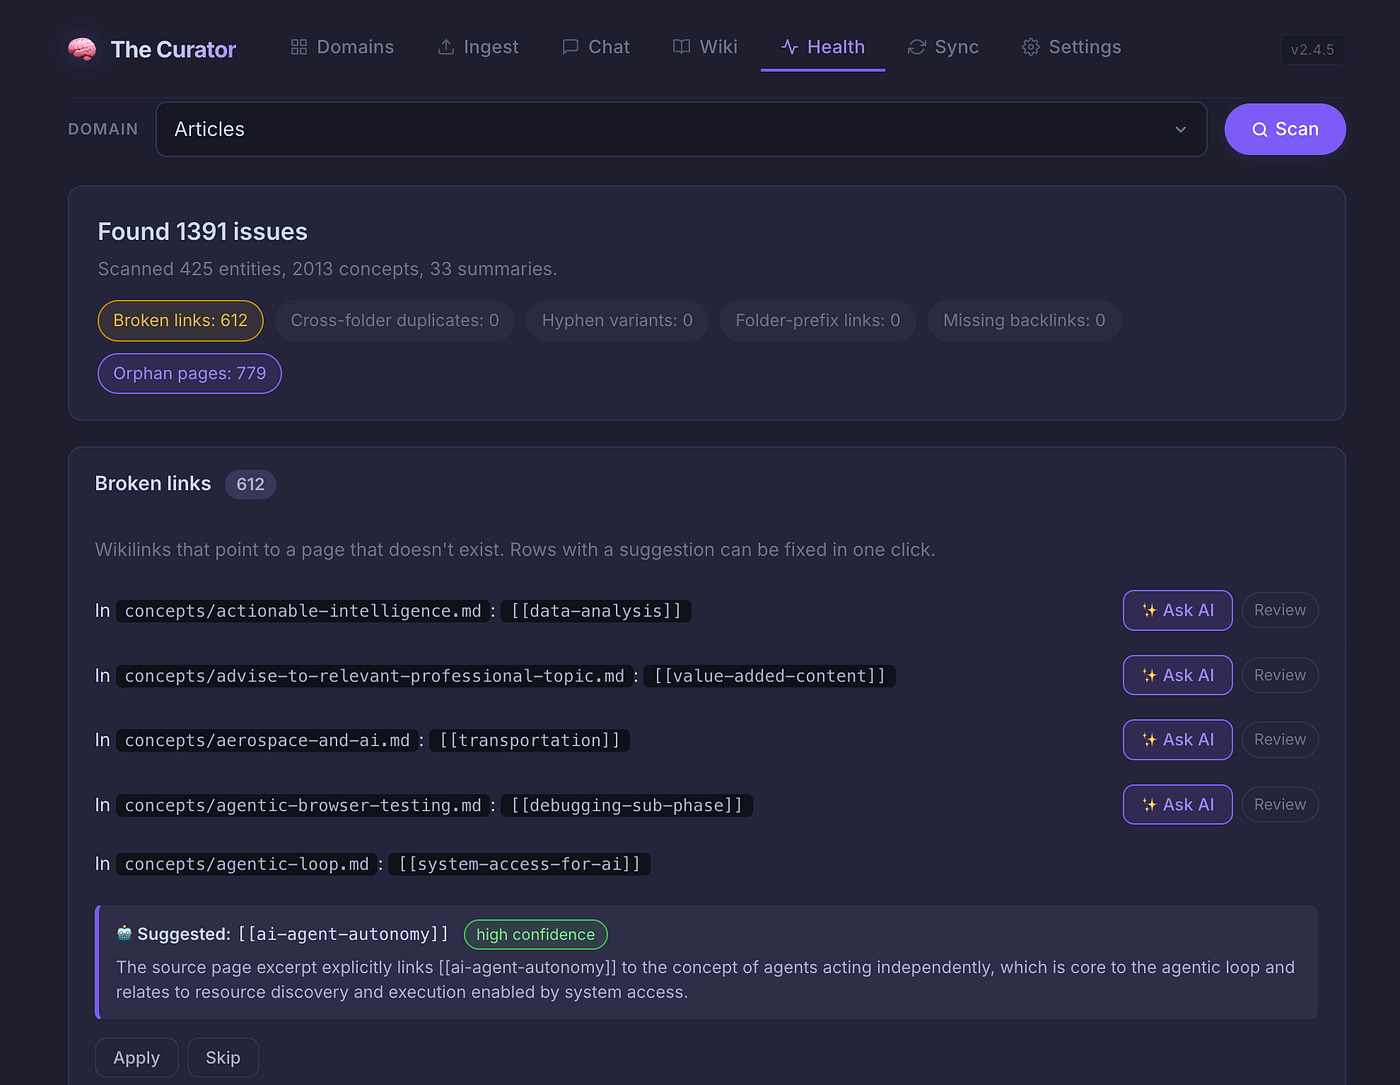
Task: Review the agentic-browser-testing.md broken link
Action: click(x=1280, y=805)
